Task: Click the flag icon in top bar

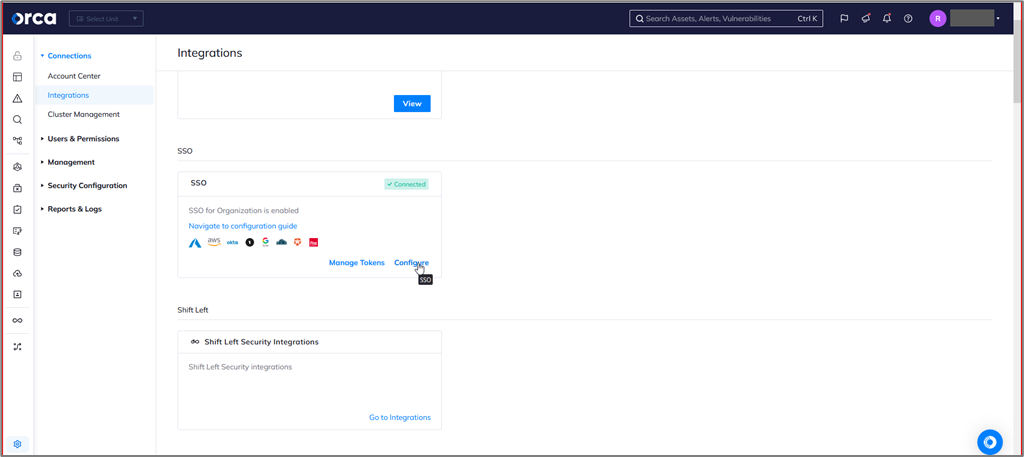Action: point(844,18)
